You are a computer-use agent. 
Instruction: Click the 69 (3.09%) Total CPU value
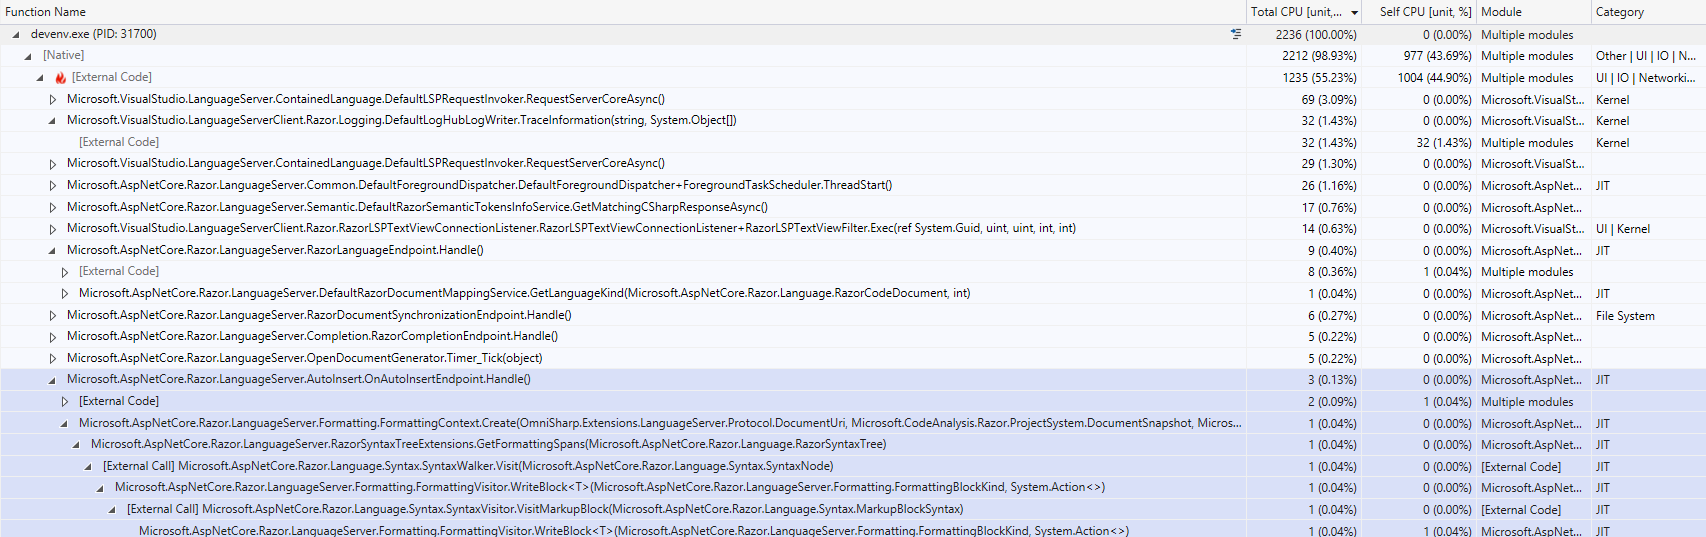(x=1329, y=99)
